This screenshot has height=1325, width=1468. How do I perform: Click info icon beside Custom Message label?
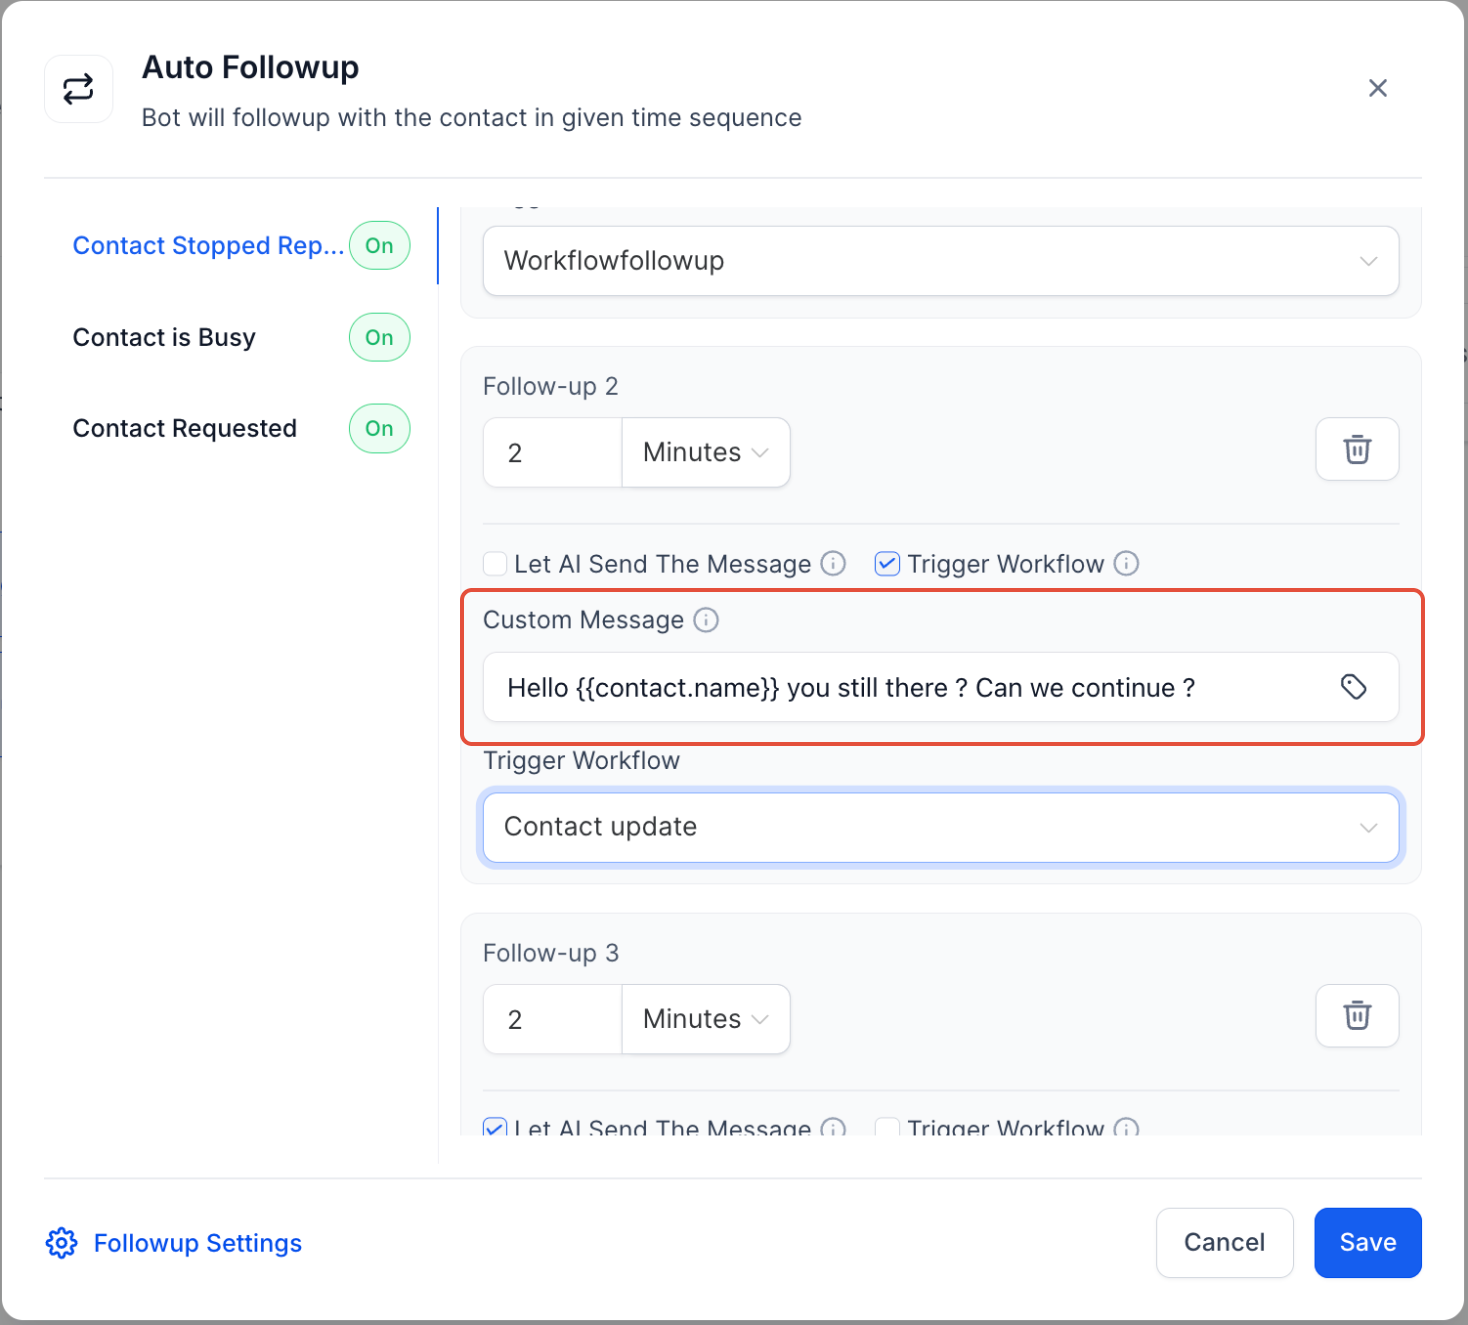pos(706,620)
